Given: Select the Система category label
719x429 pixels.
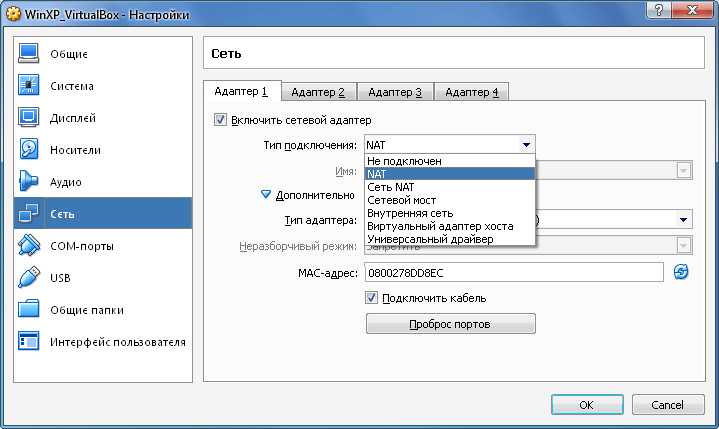Looking at the screenshot, I should (72, 86).
